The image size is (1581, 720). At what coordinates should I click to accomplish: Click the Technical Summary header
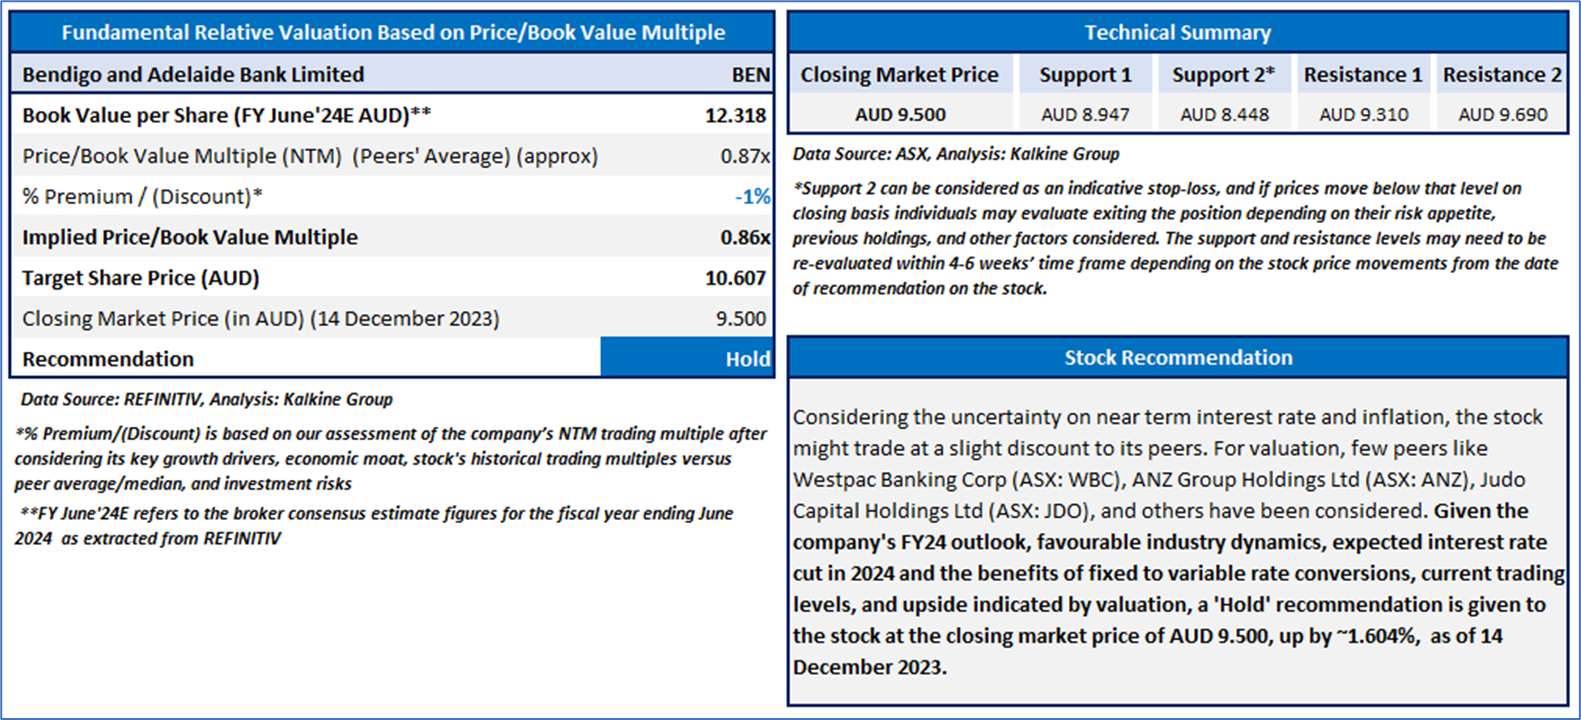[1178, 32]
